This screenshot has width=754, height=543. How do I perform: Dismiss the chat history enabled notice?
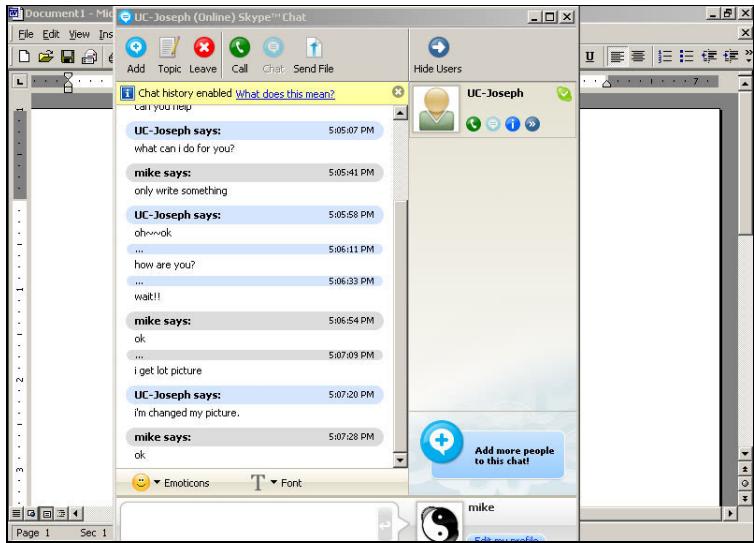pos(398,92)
